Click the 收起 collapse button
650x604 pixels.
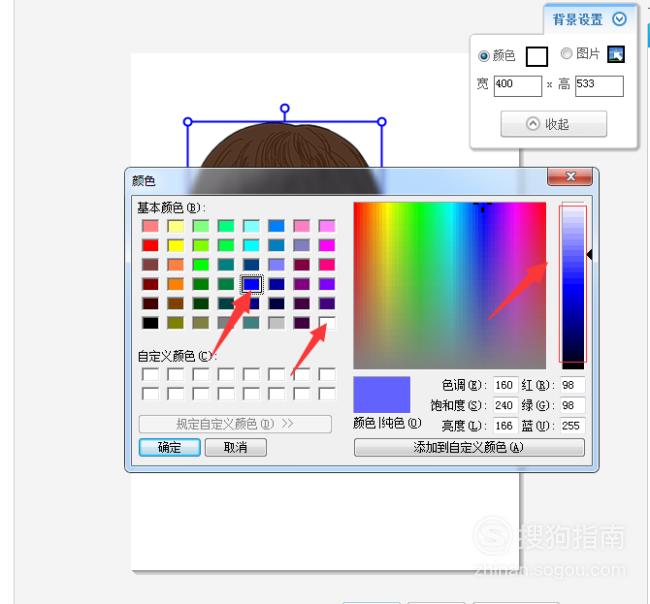[553, 124]
